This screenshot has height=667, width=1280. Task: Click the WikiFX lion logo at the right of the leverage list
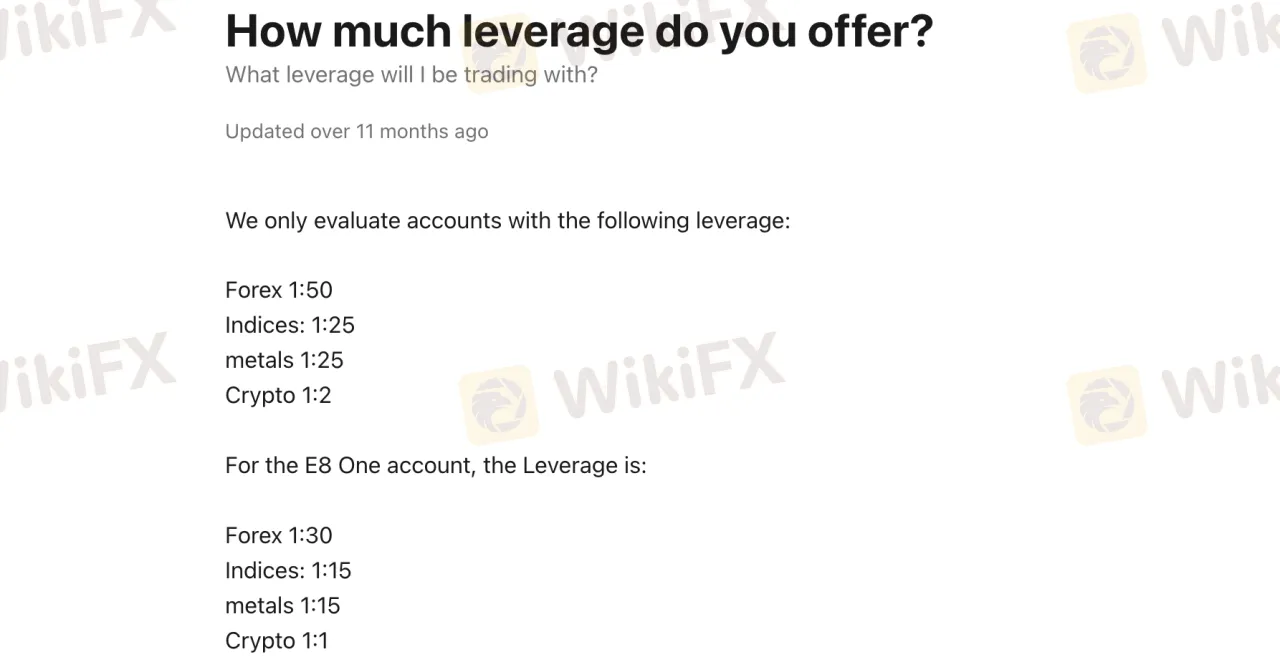1106,405
